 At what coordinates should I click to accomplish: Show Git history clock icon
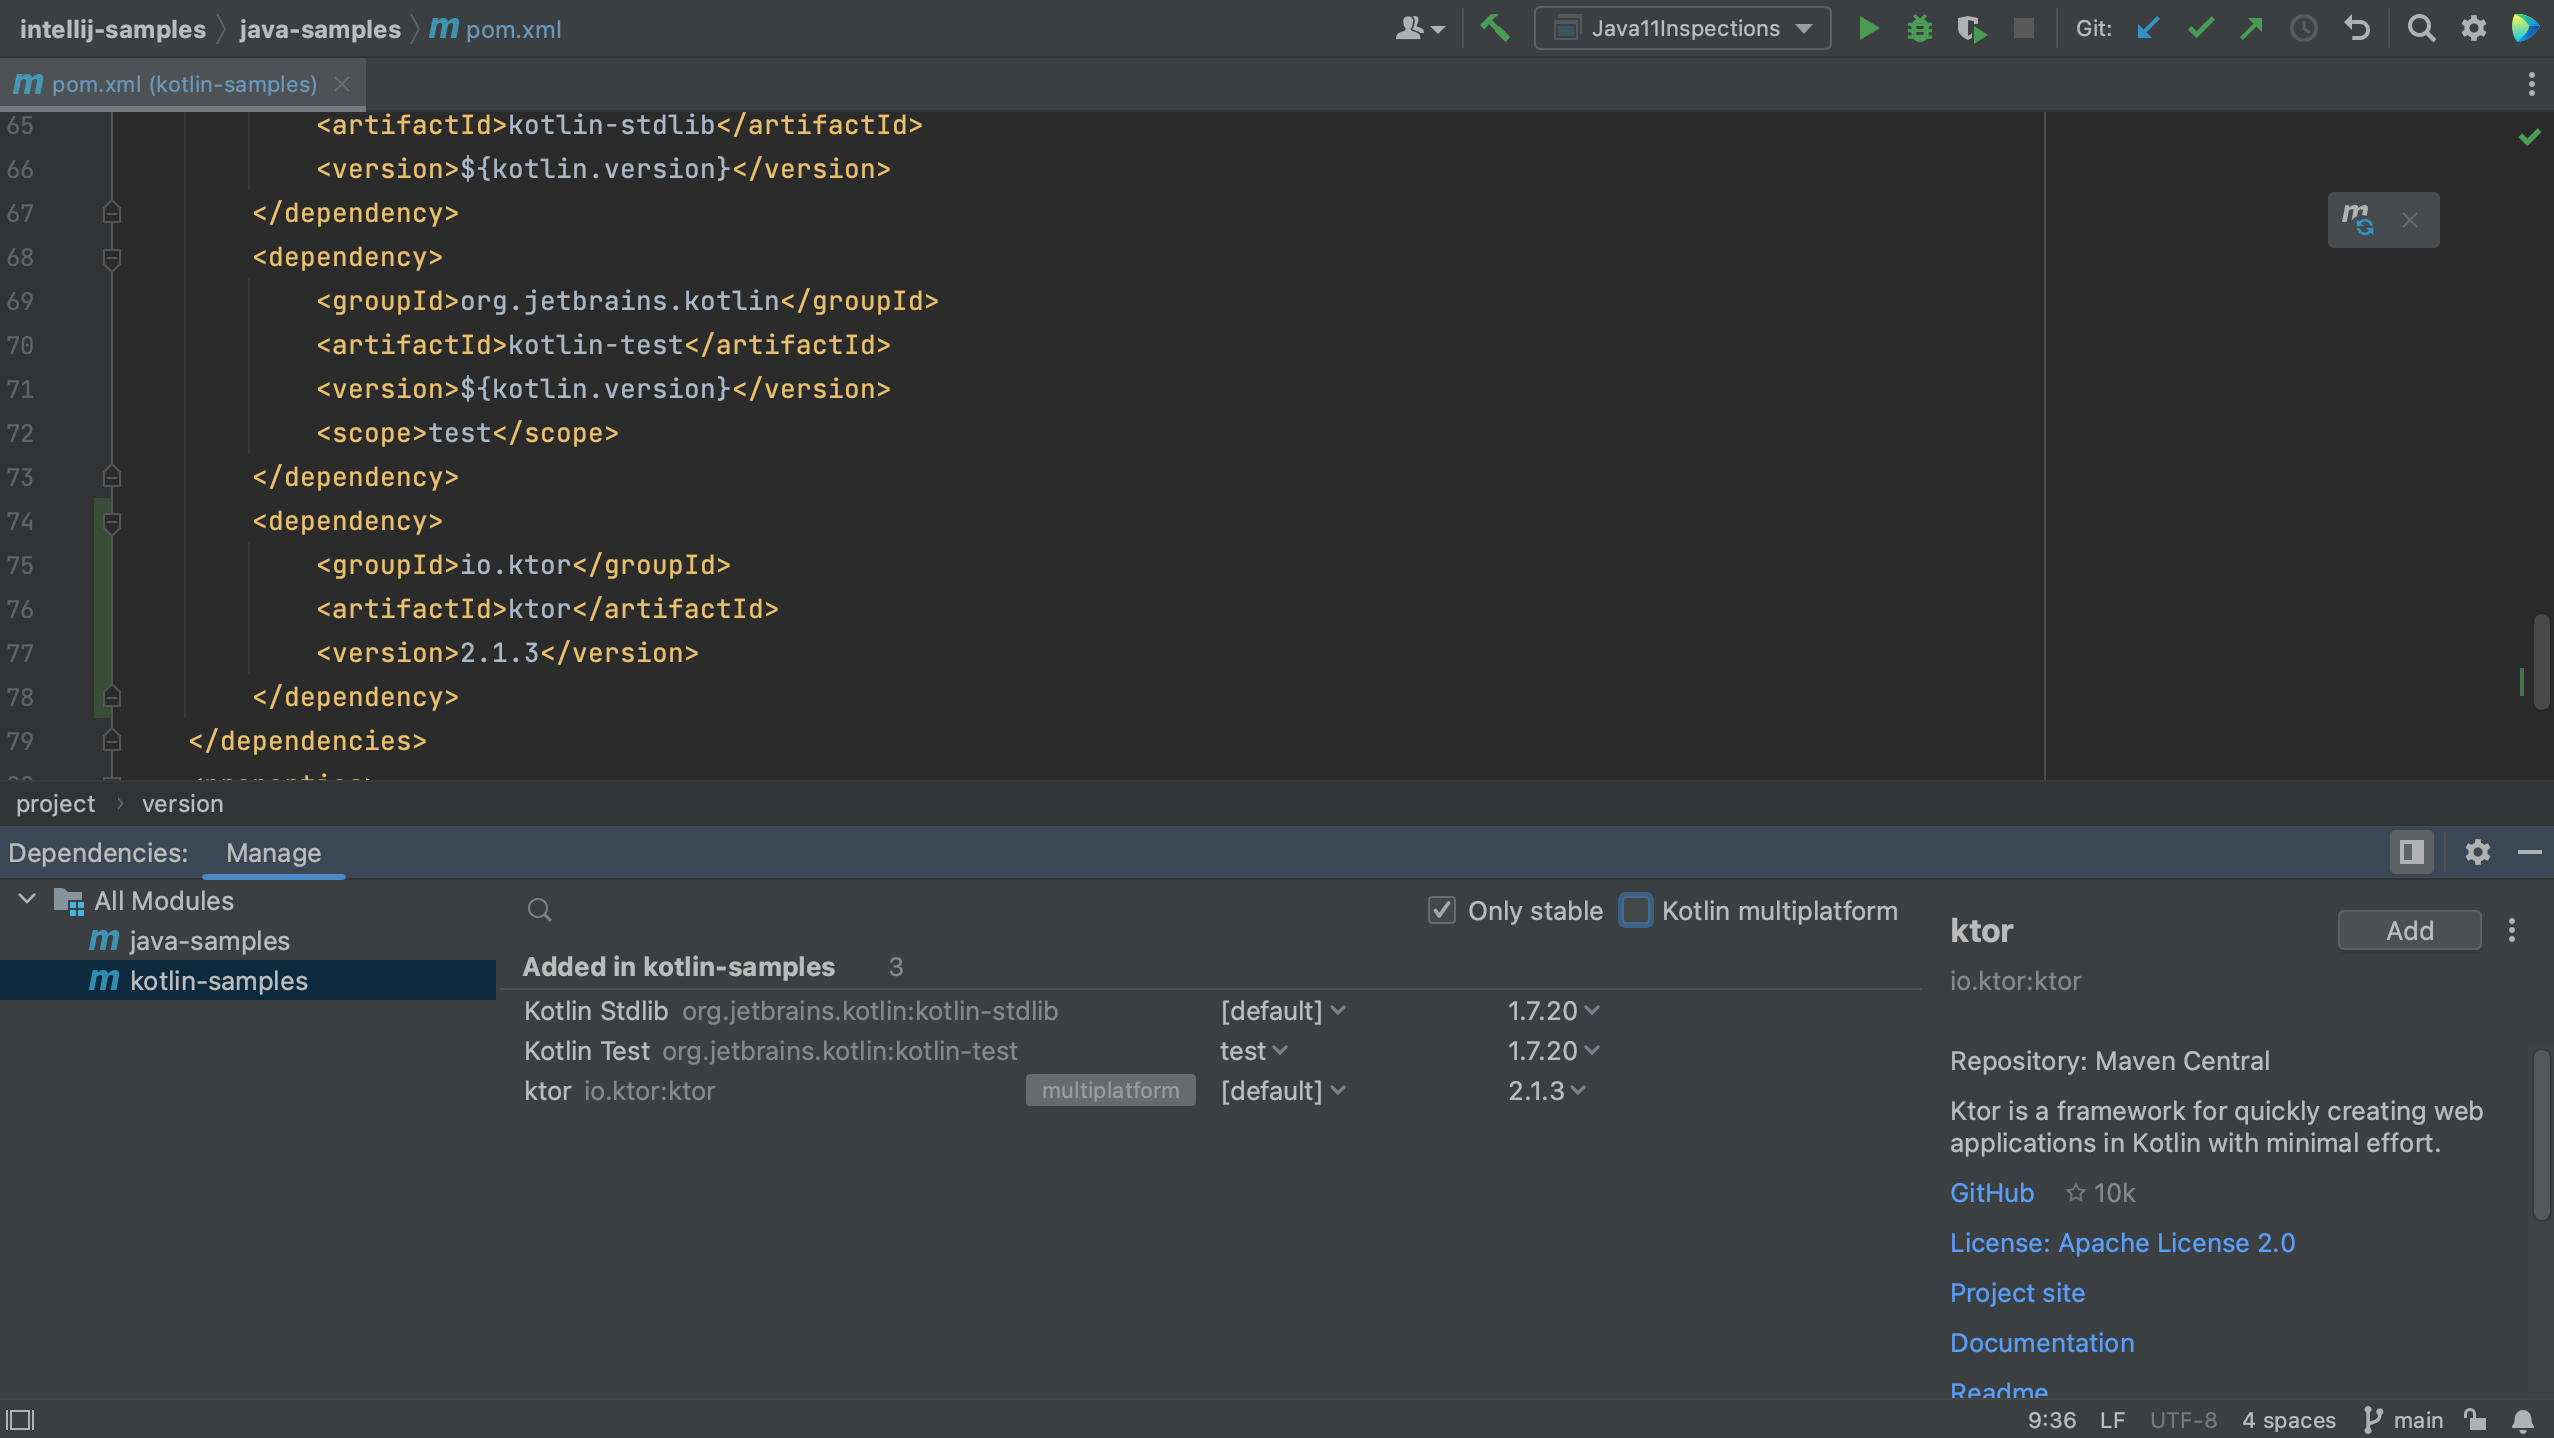(x=2303, y=28)
